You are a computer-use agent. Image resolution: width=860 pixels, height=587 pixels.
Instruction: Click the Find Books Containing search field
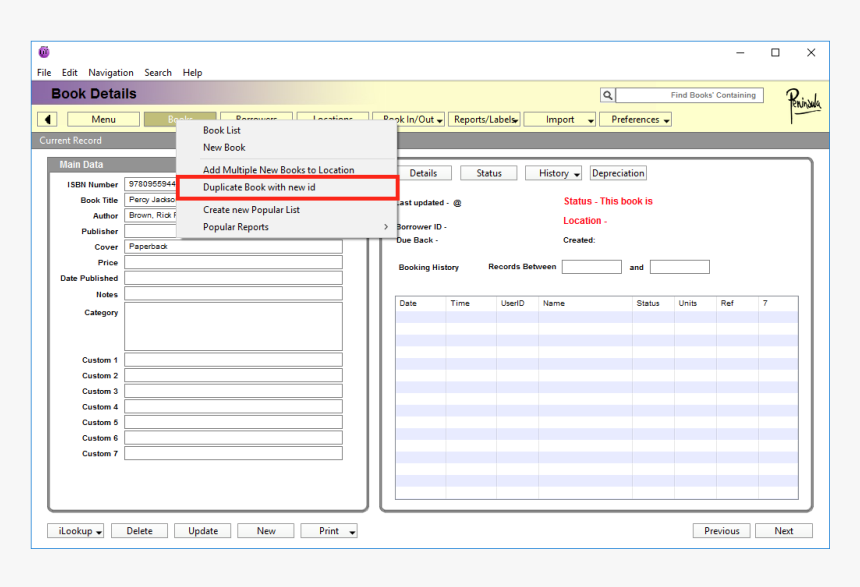[x=689, y=95]
